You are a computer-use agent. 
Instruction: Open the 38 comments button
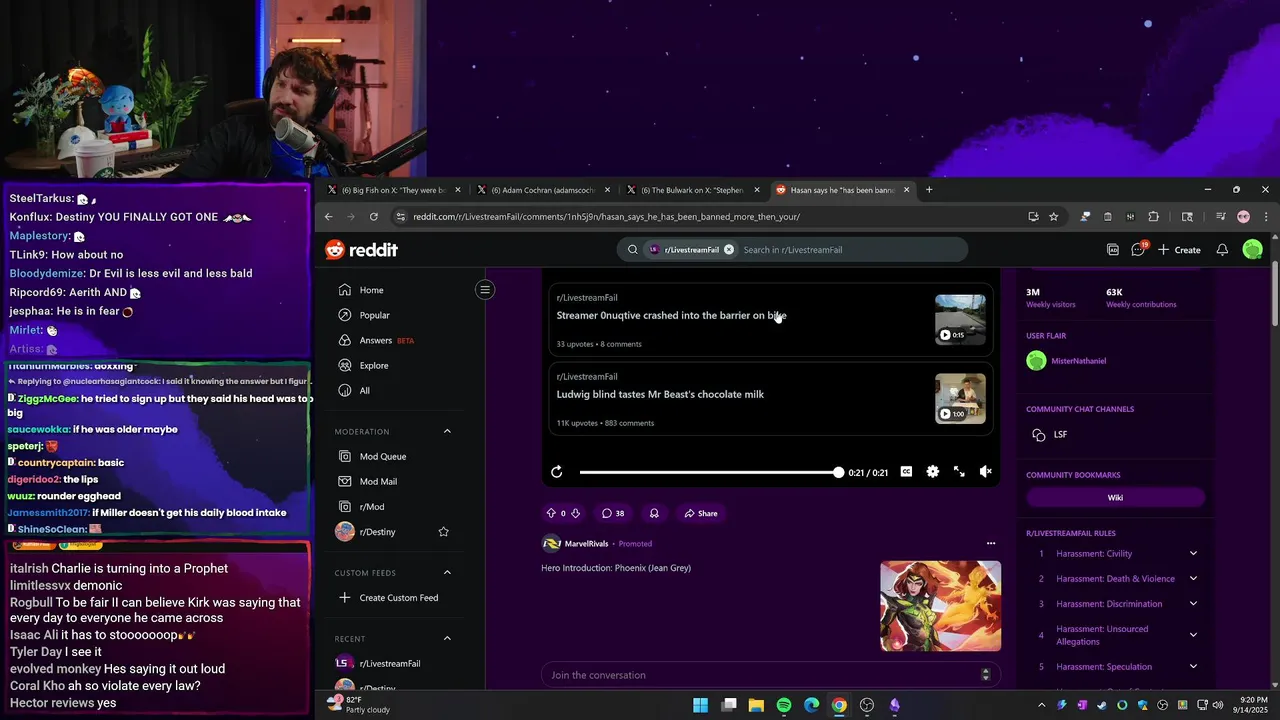click(612, 513)
